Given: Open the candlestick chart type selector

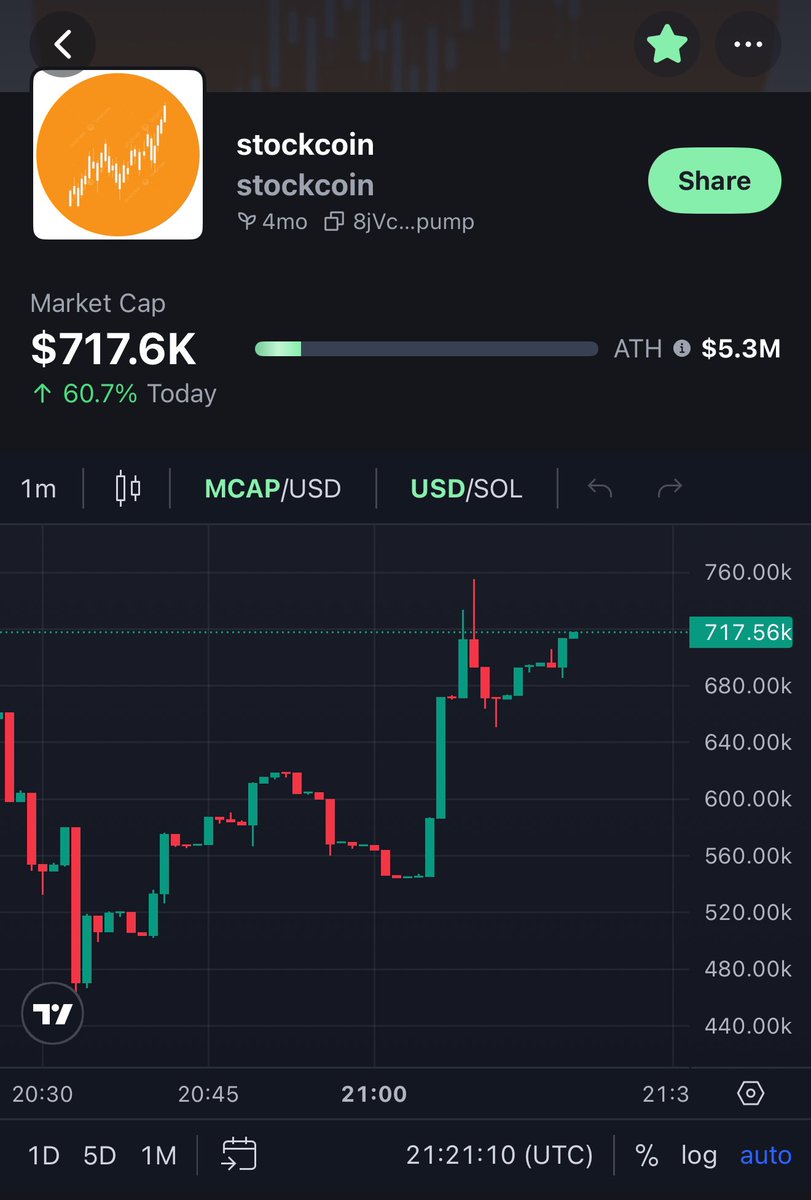Looking at the screenshot, I should [x=128, y=489].
